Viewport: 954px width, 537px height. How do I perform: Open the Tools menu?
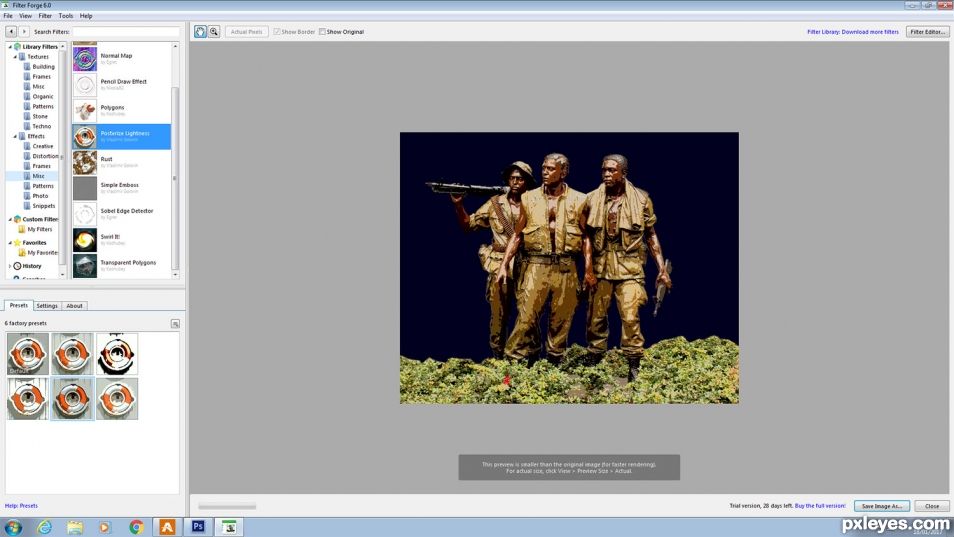[x=66, y=16]
